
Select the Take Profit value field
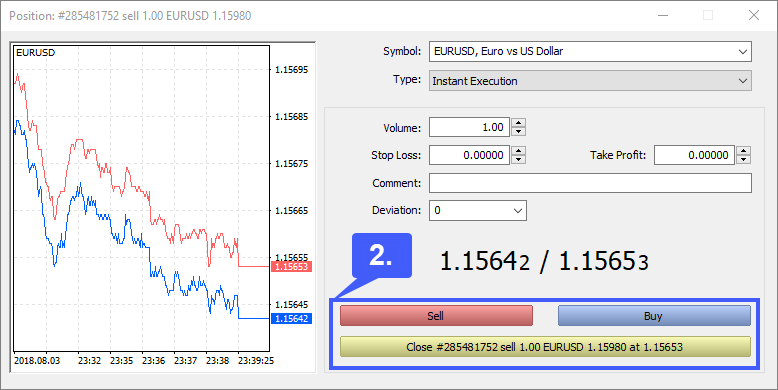point(694,155)
